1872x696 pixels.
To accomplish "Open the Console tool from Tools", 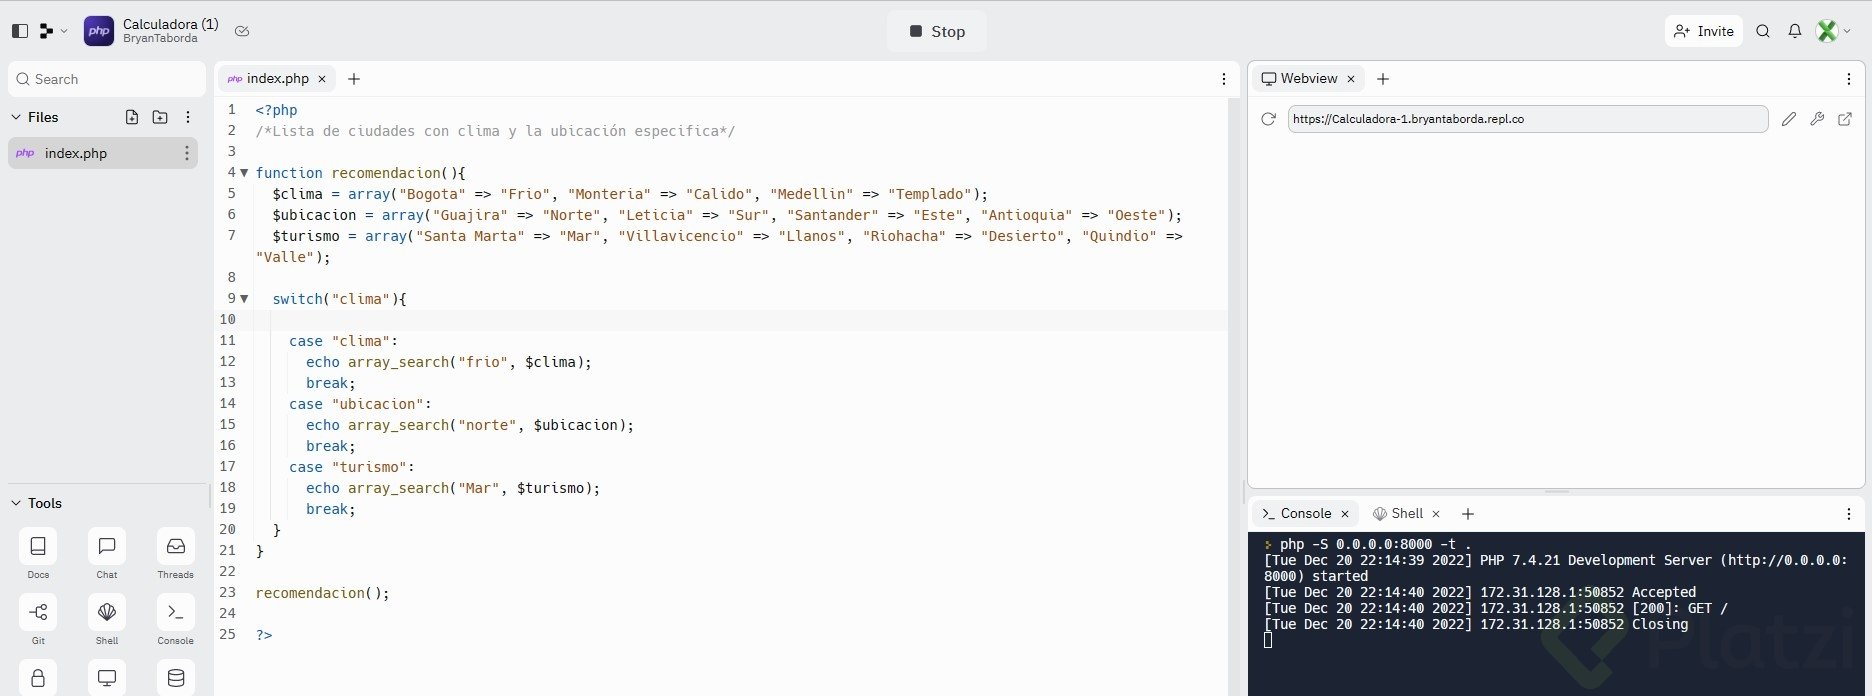I will point(175,612).
